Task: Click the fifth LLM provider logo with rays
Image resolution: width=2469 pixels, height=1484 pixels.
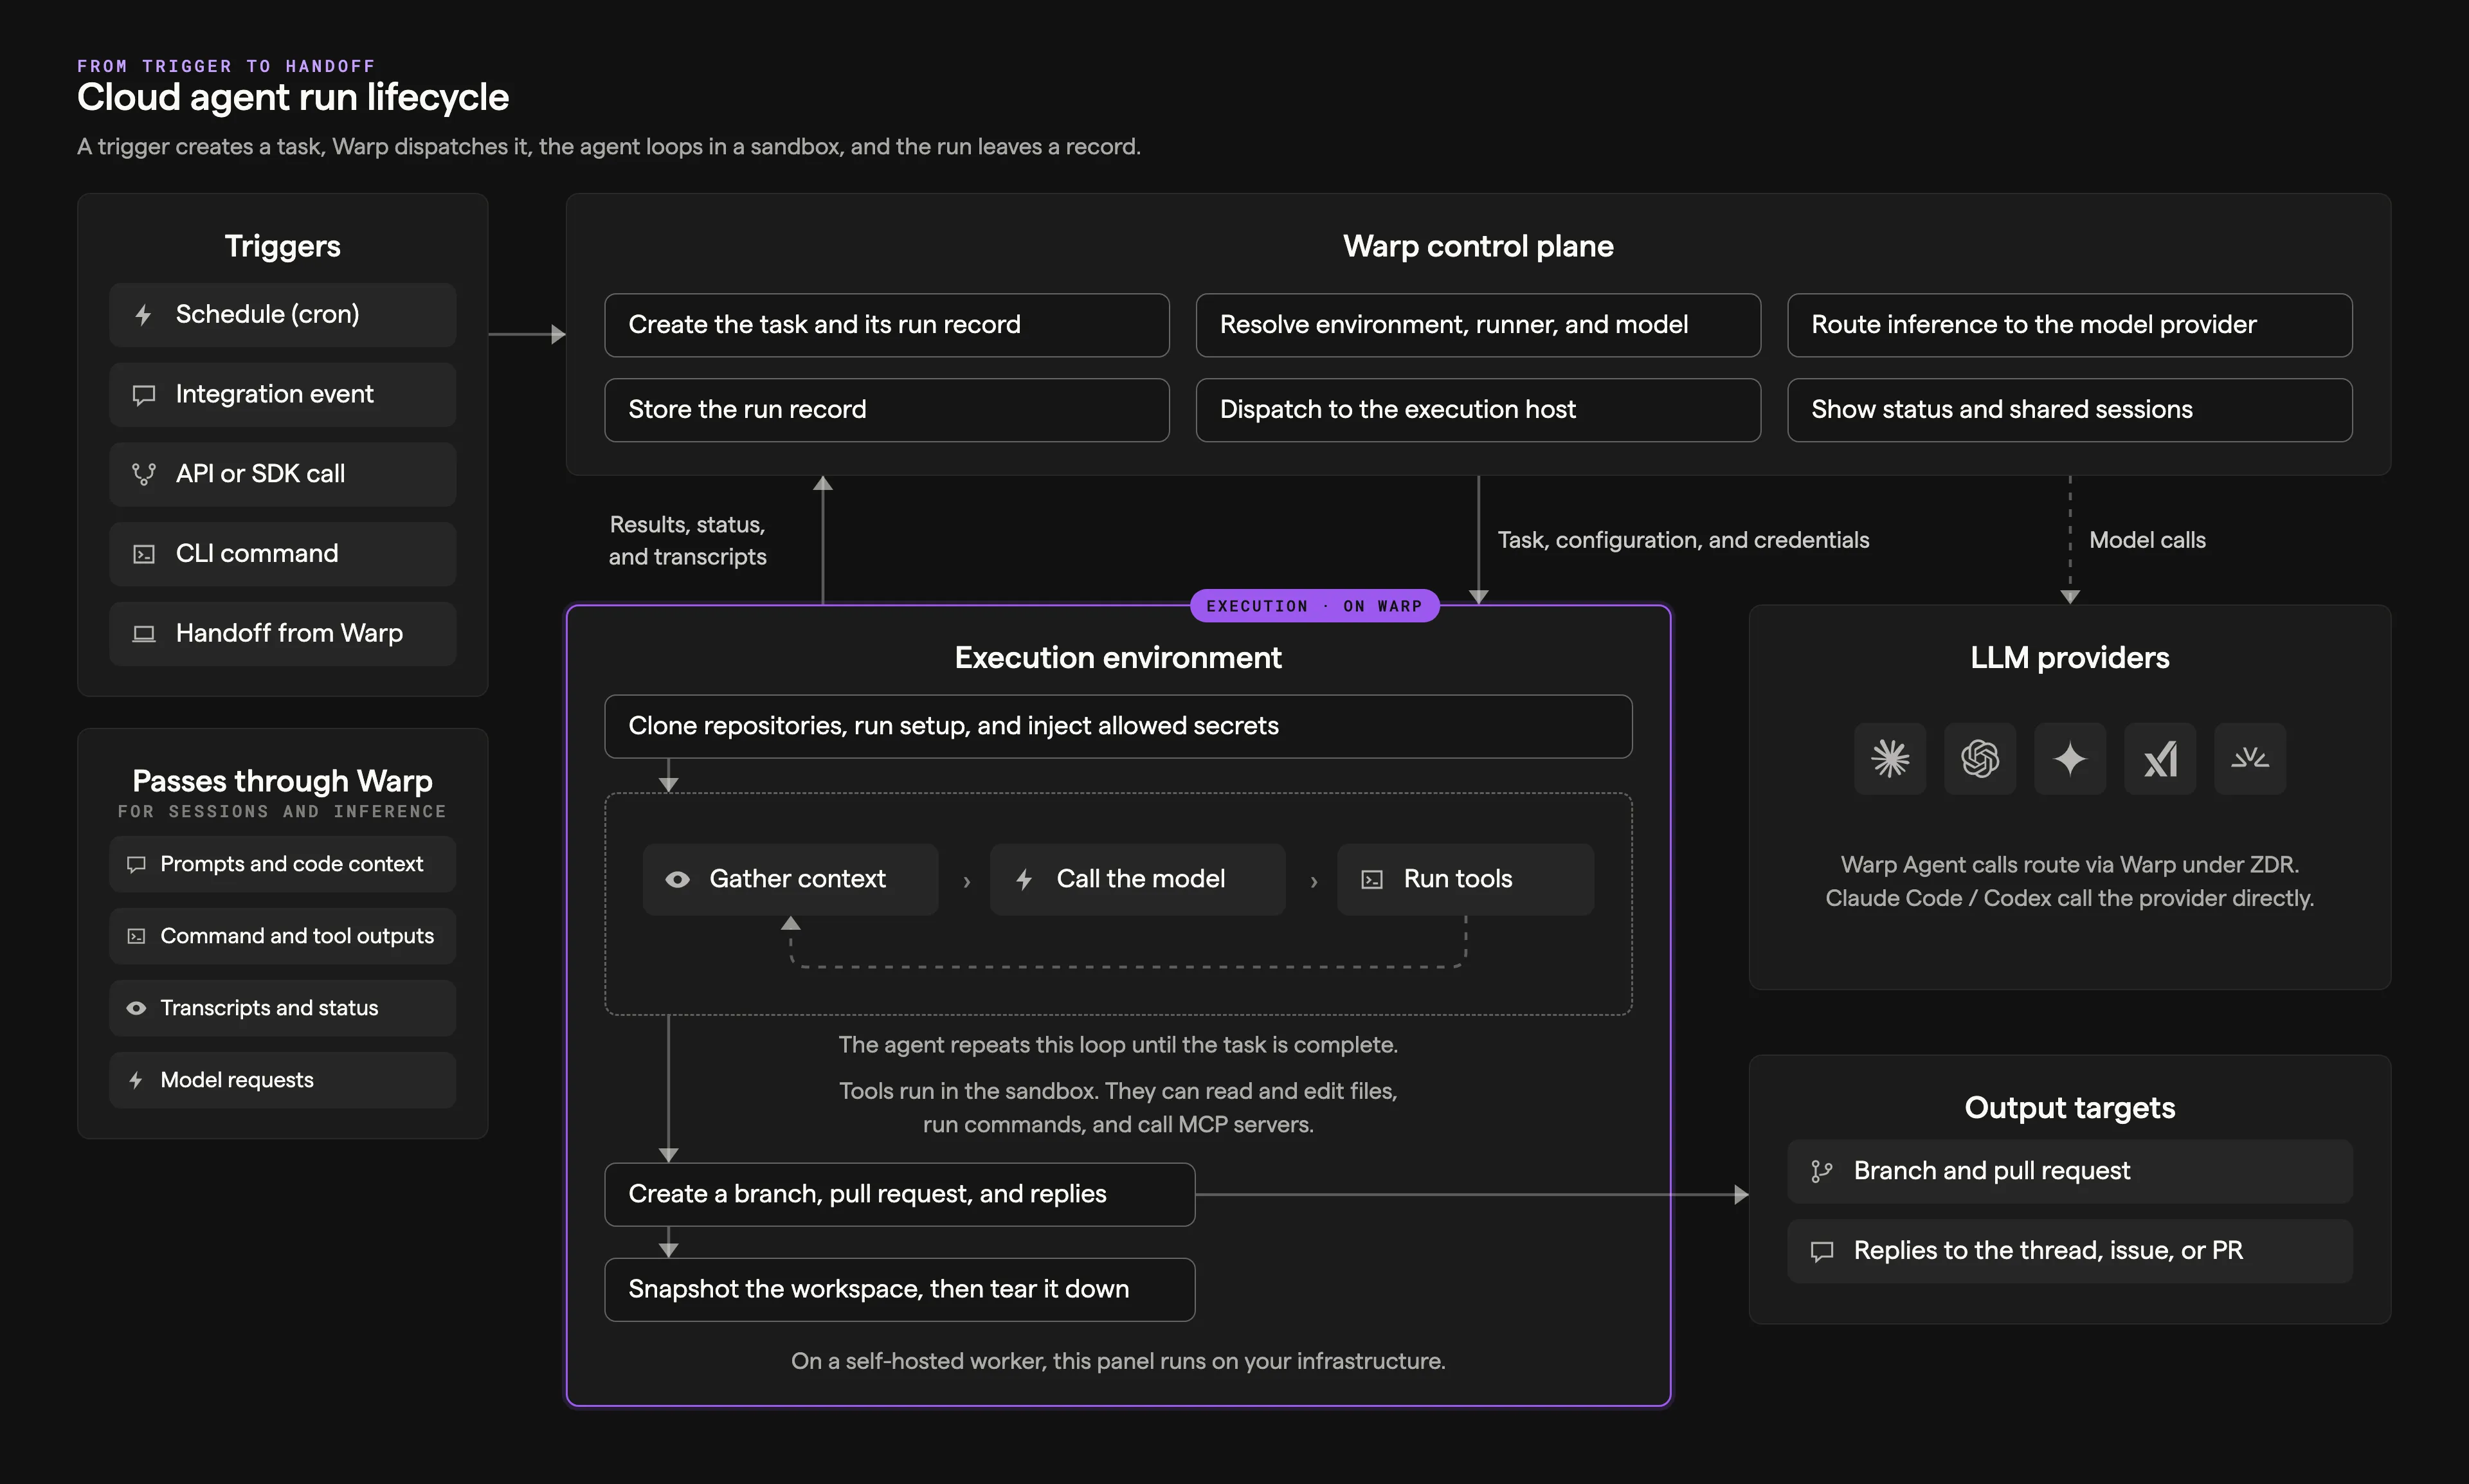Action: coord(2250,759)
